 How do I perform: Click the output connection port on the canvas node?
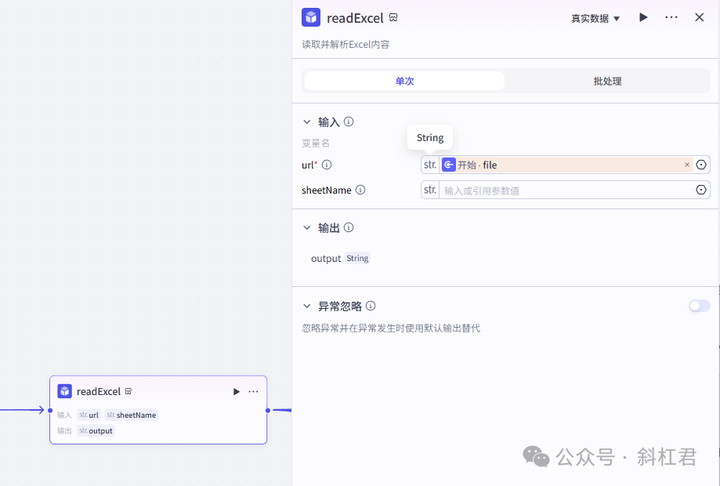coord(268,410)
